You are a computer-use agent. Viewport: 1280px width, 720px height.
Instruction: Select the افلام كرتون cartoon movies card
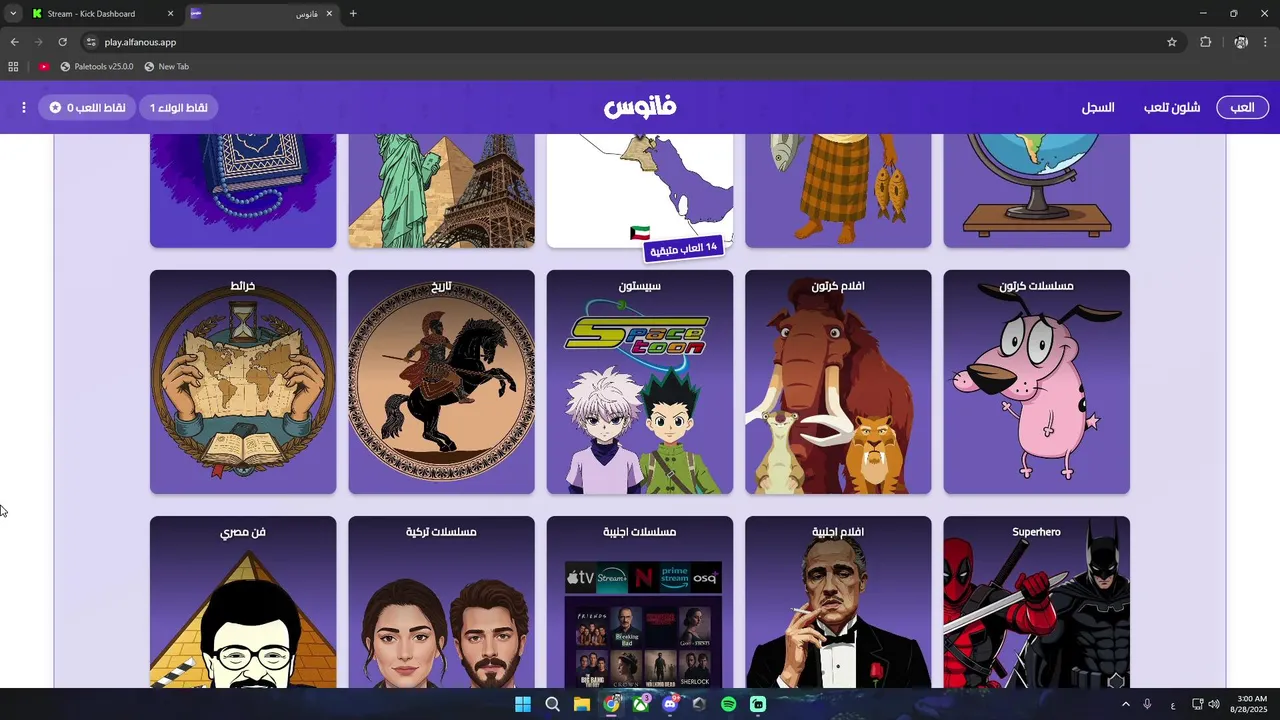pyautogui.click(x=838, y=382)
